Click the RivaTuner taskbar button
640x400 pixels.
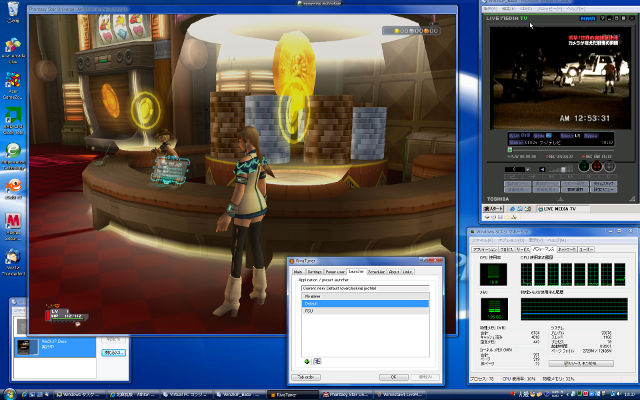click(x=293, y=395)
